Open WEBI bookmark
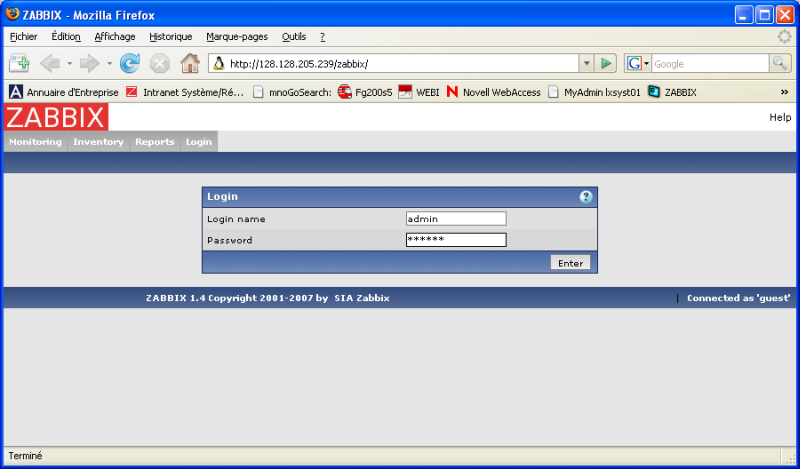The width and height of the screenshot is (800, 469). pos(419,92)
